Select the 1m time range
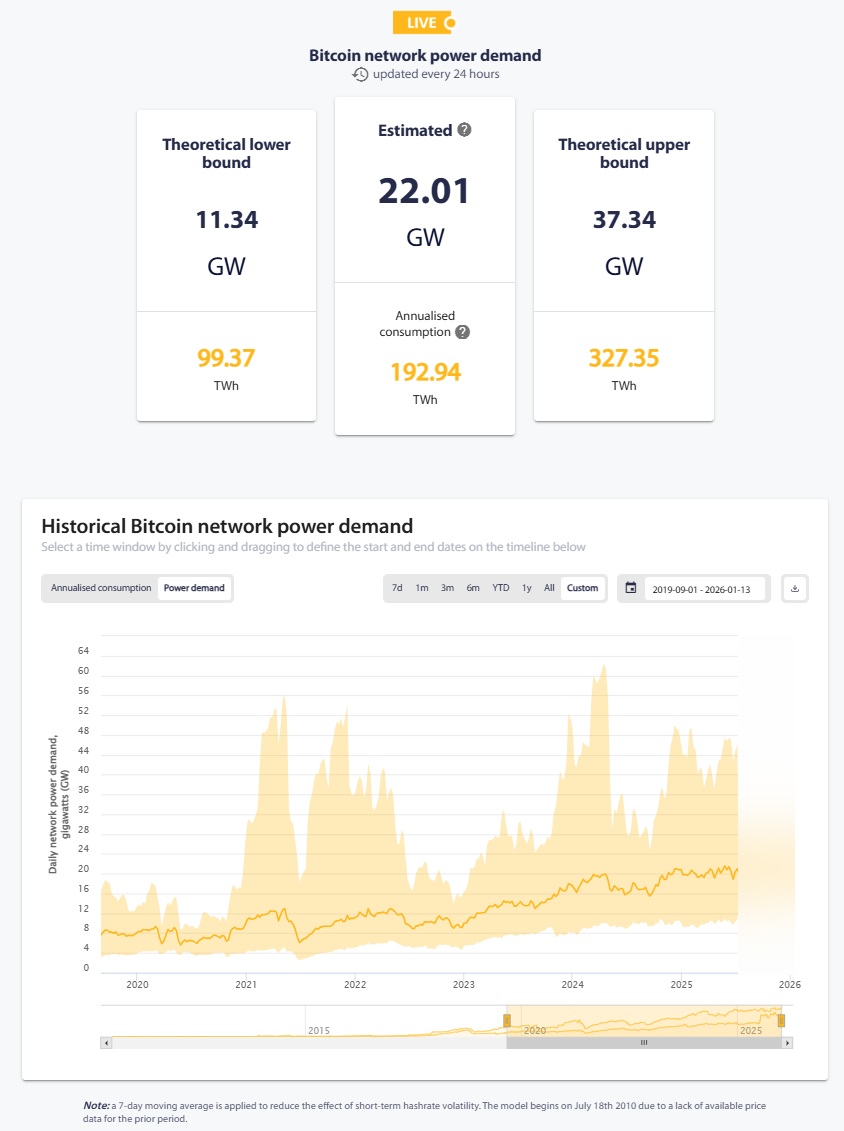The width and height of the screenshot is (844, 1131). tap(422, 588)
